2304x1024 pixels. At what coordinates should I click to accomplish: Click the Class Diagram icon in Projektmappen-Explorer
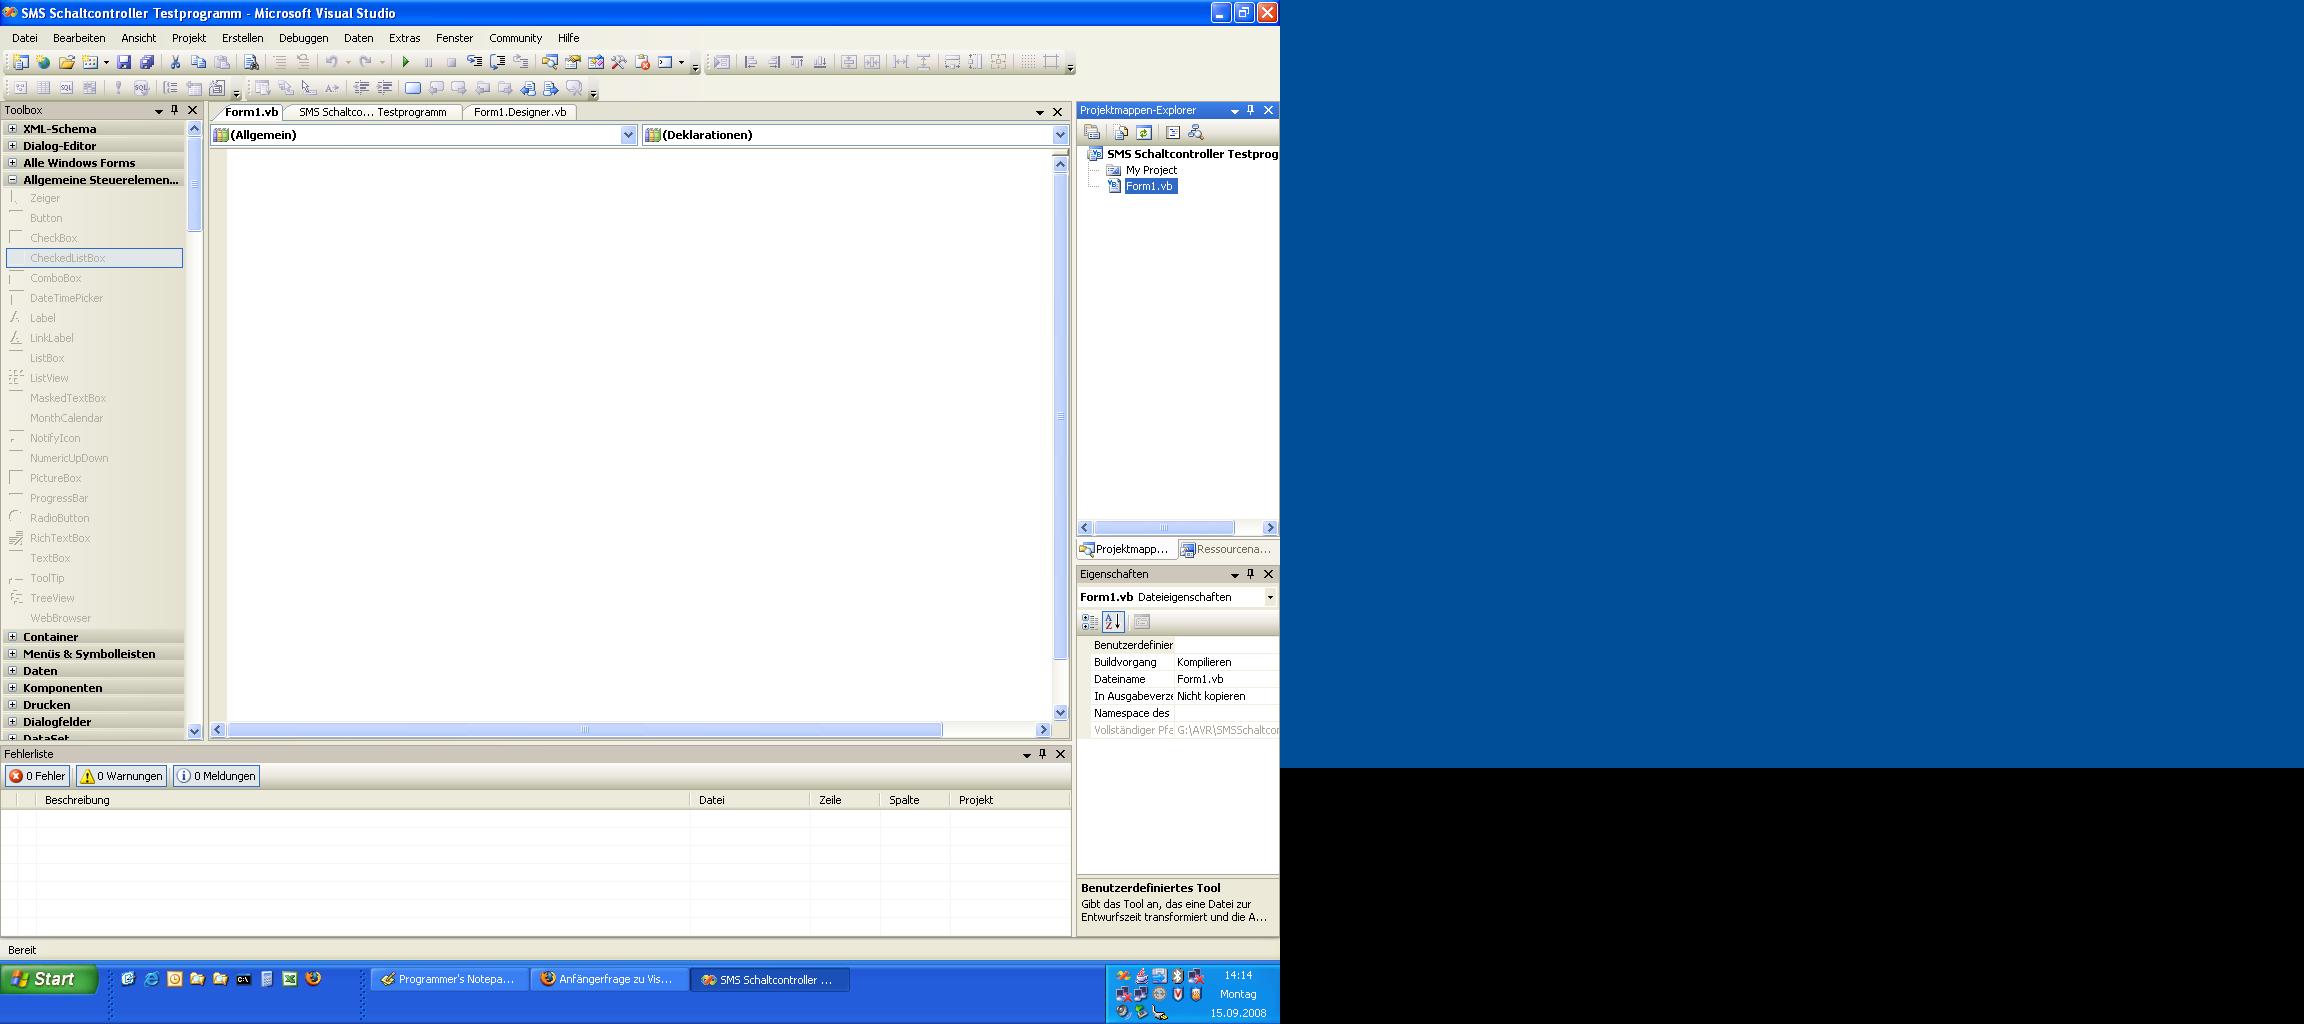[1196, 132]
